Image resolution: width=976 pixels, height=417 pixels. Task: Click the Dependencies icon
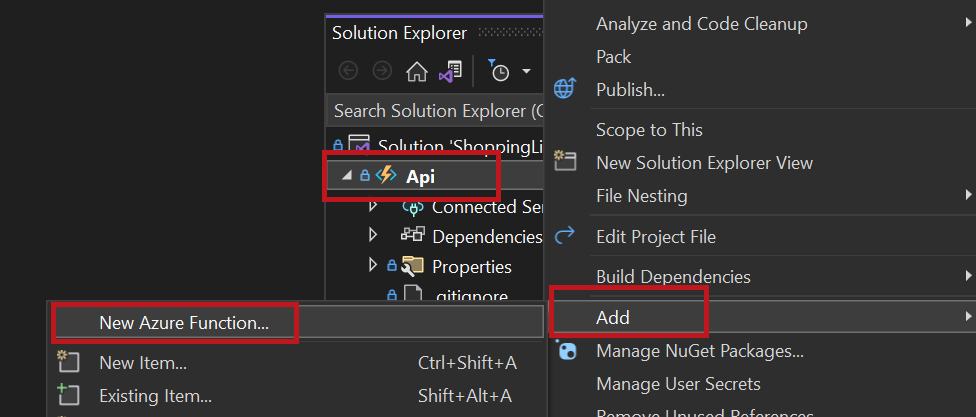point(412,235)
